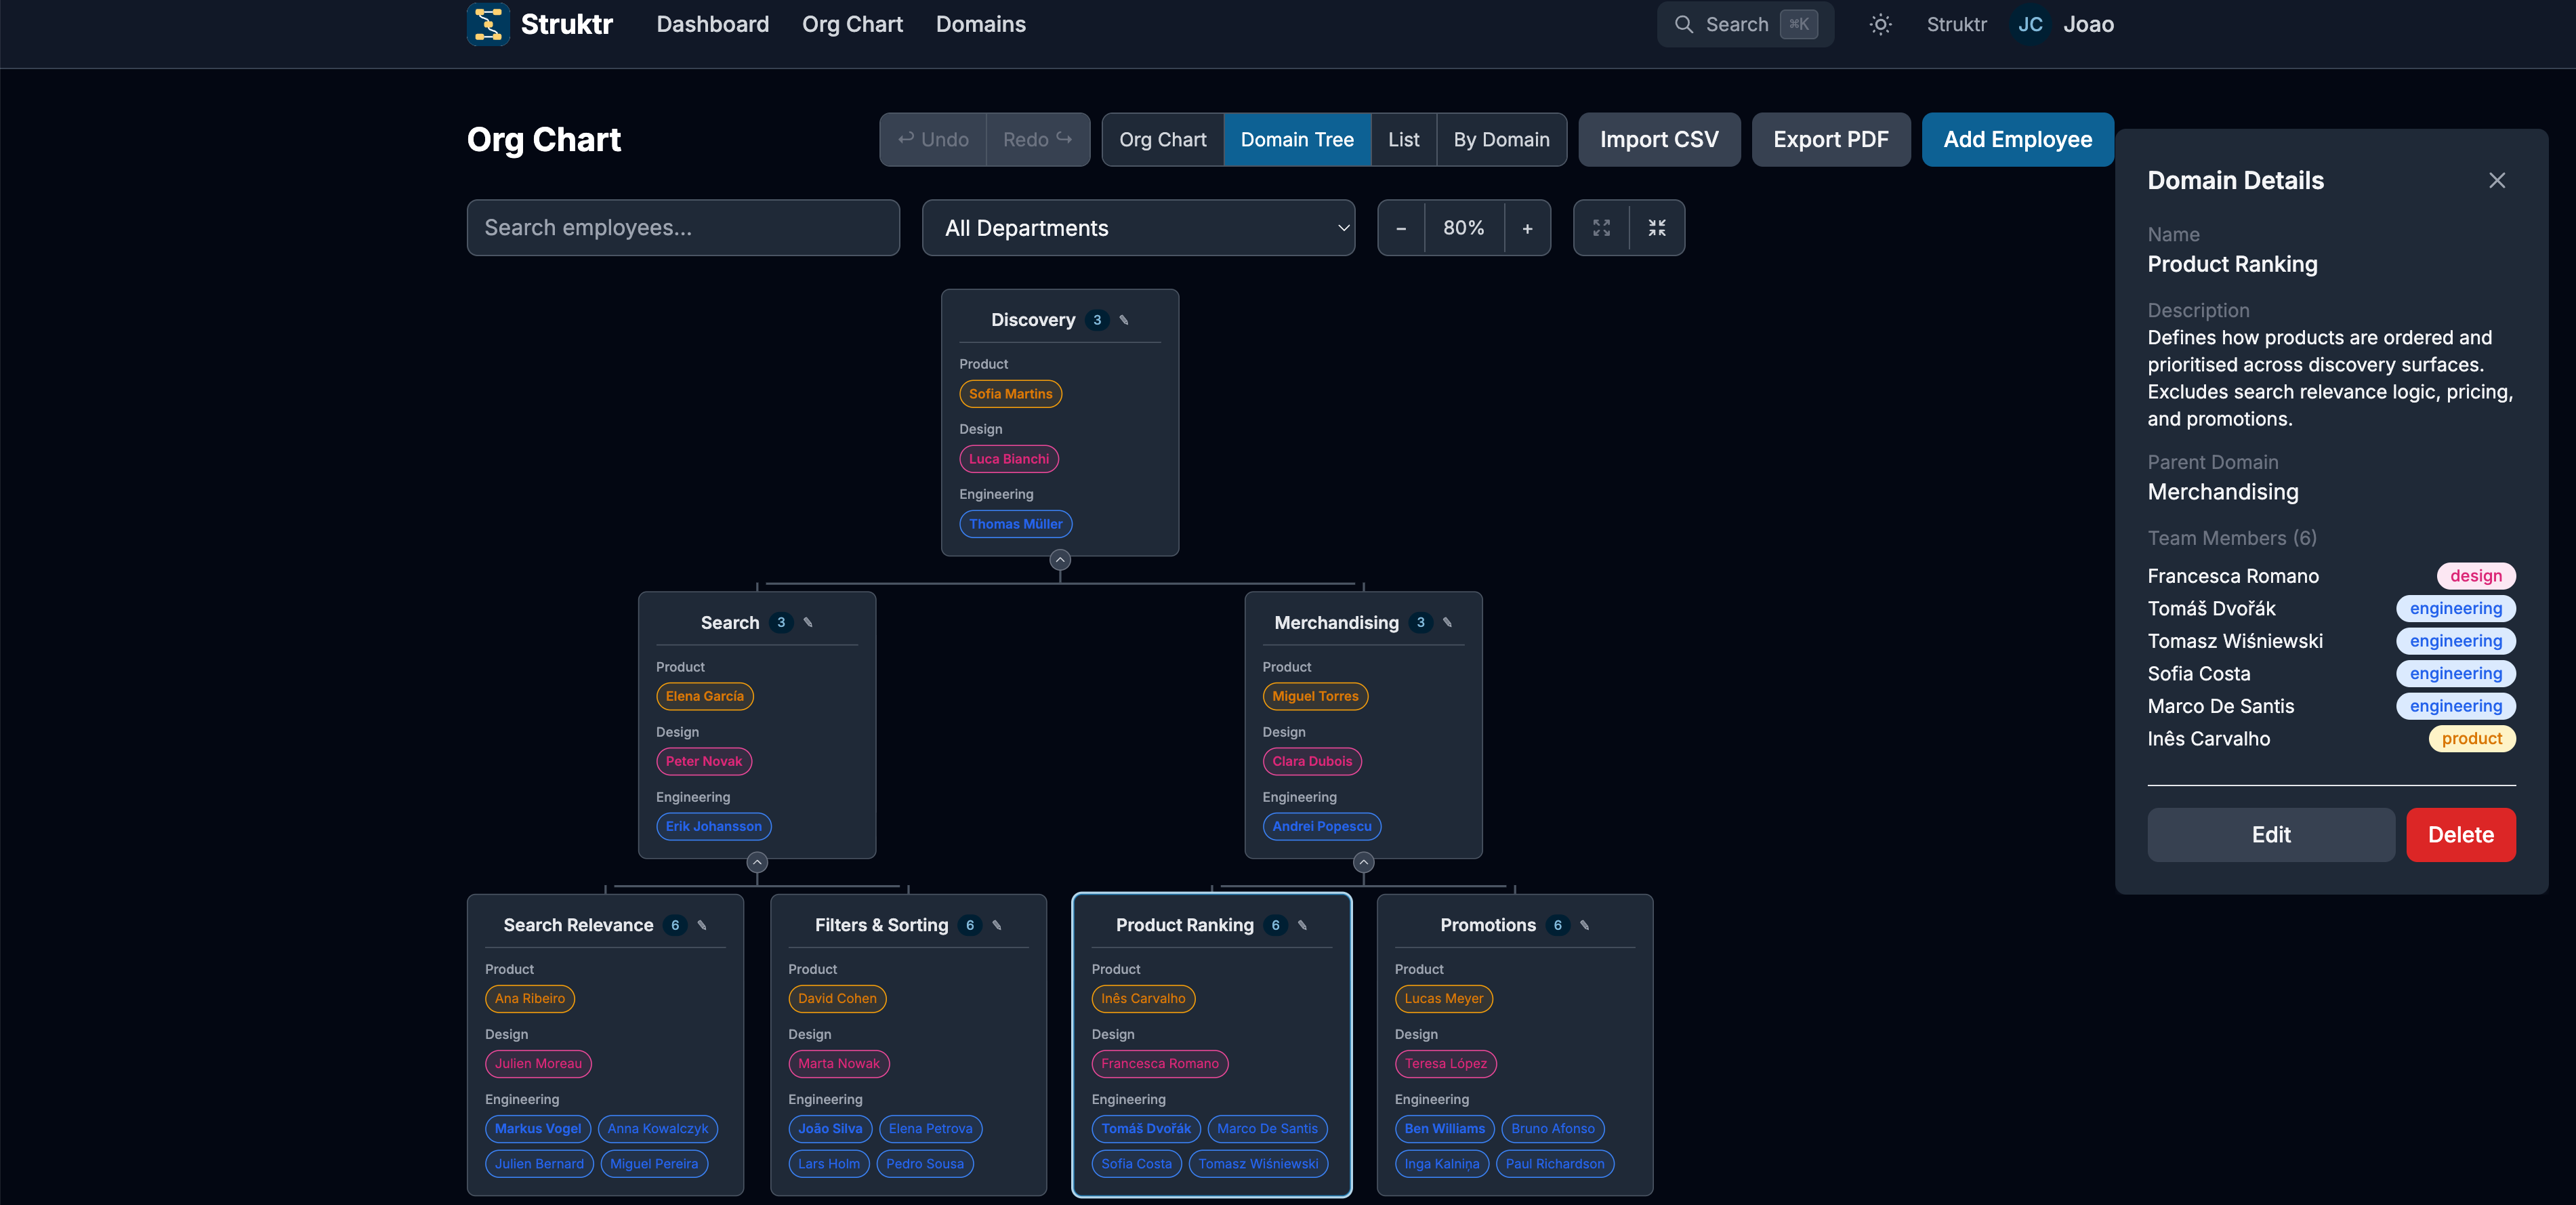Click the collapse-view icon beside fullscreen
This screenshot has width=2576, height=1205.
[1657, 227]
